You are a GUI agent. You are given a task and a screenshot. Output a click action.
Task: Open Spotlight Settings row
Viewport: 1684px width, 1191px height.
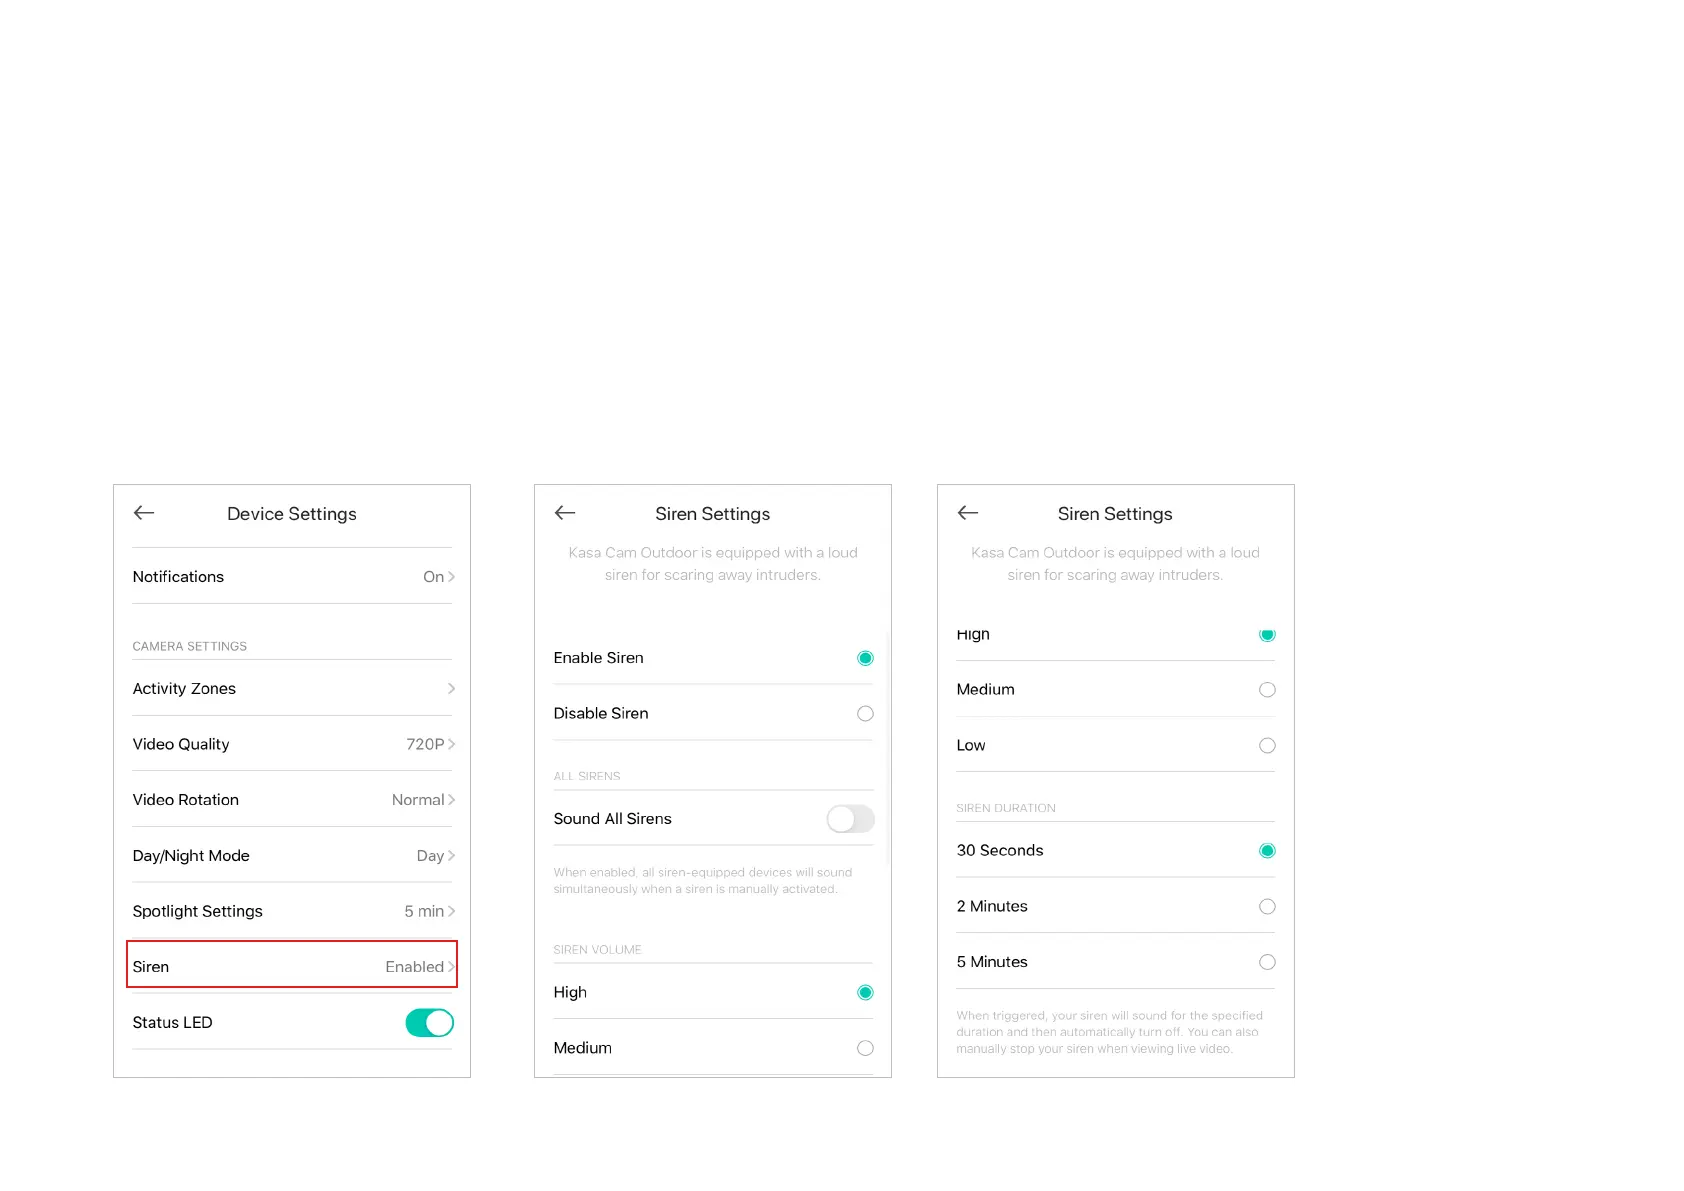(292, 911)
